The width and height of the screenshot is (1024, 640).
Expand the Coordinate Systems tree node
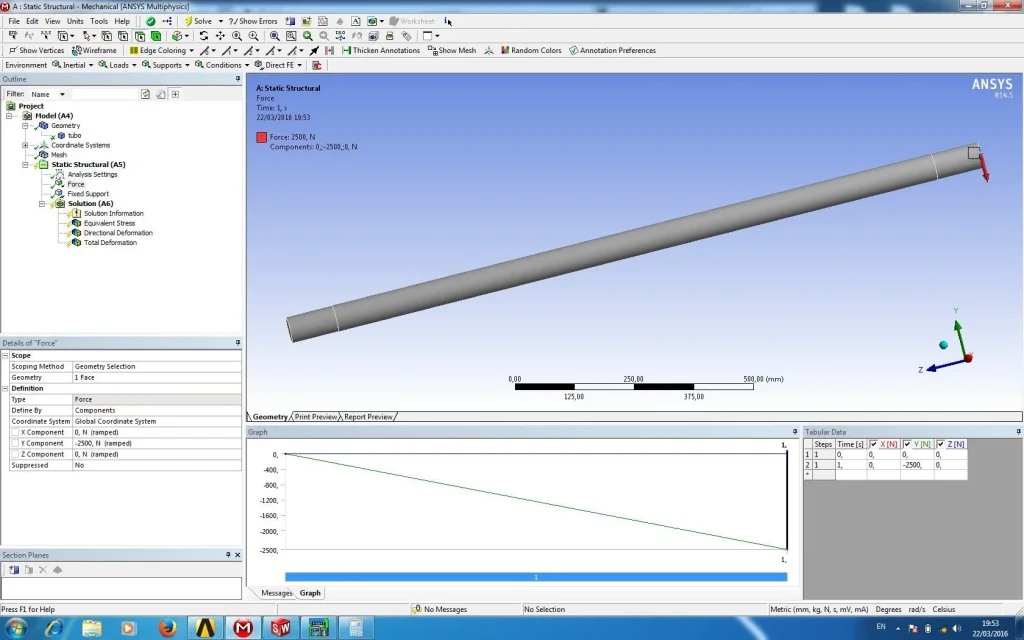(x=25, y=145)
